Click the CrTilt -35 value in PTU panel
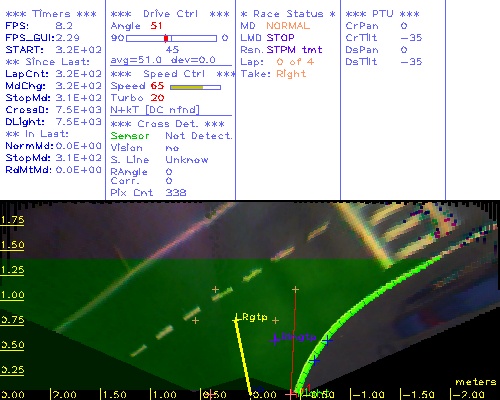This screenshot has height=400, width=500. 411,38
